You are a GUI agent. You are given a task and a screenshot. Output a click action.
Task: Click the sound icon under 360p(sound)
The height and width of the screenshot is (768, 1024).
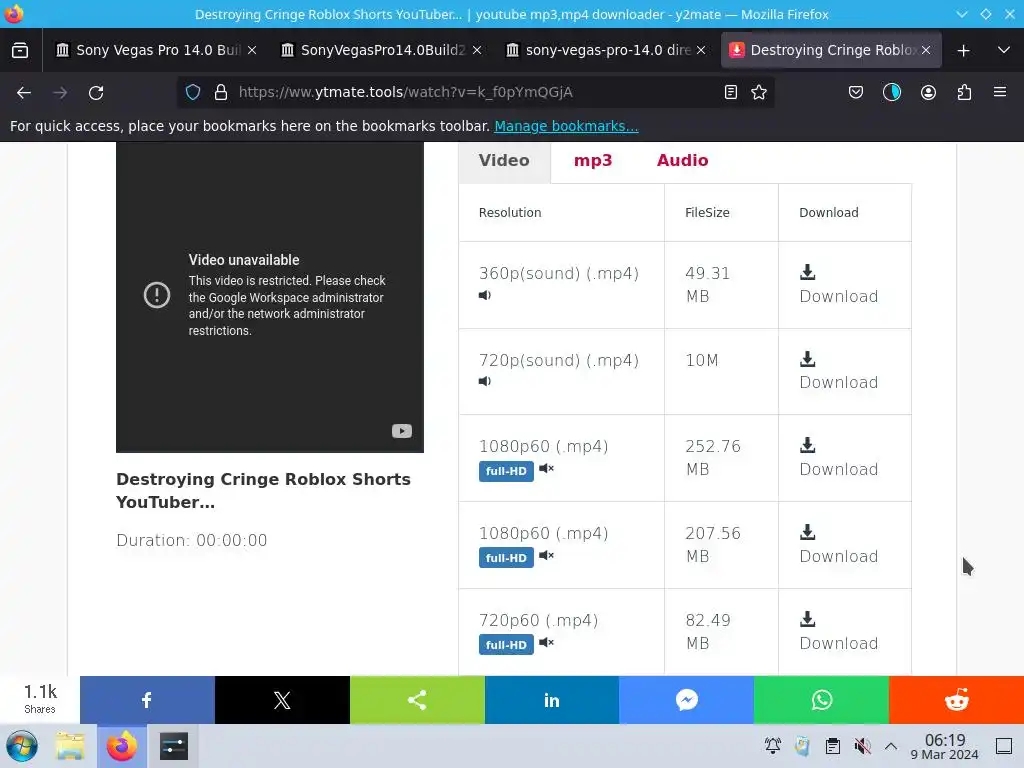click(x=485, y=295)
